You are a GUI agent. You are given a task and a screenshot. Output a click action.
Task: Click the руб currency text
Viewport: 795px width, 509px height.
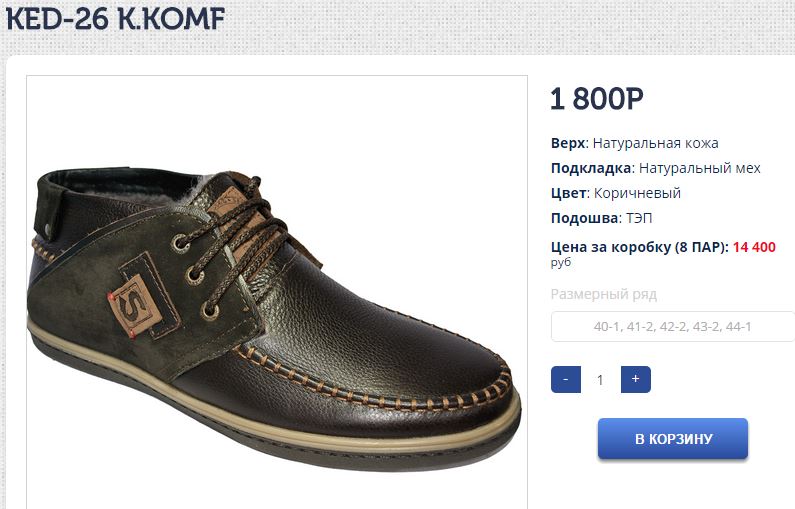(x=561, y=263)
